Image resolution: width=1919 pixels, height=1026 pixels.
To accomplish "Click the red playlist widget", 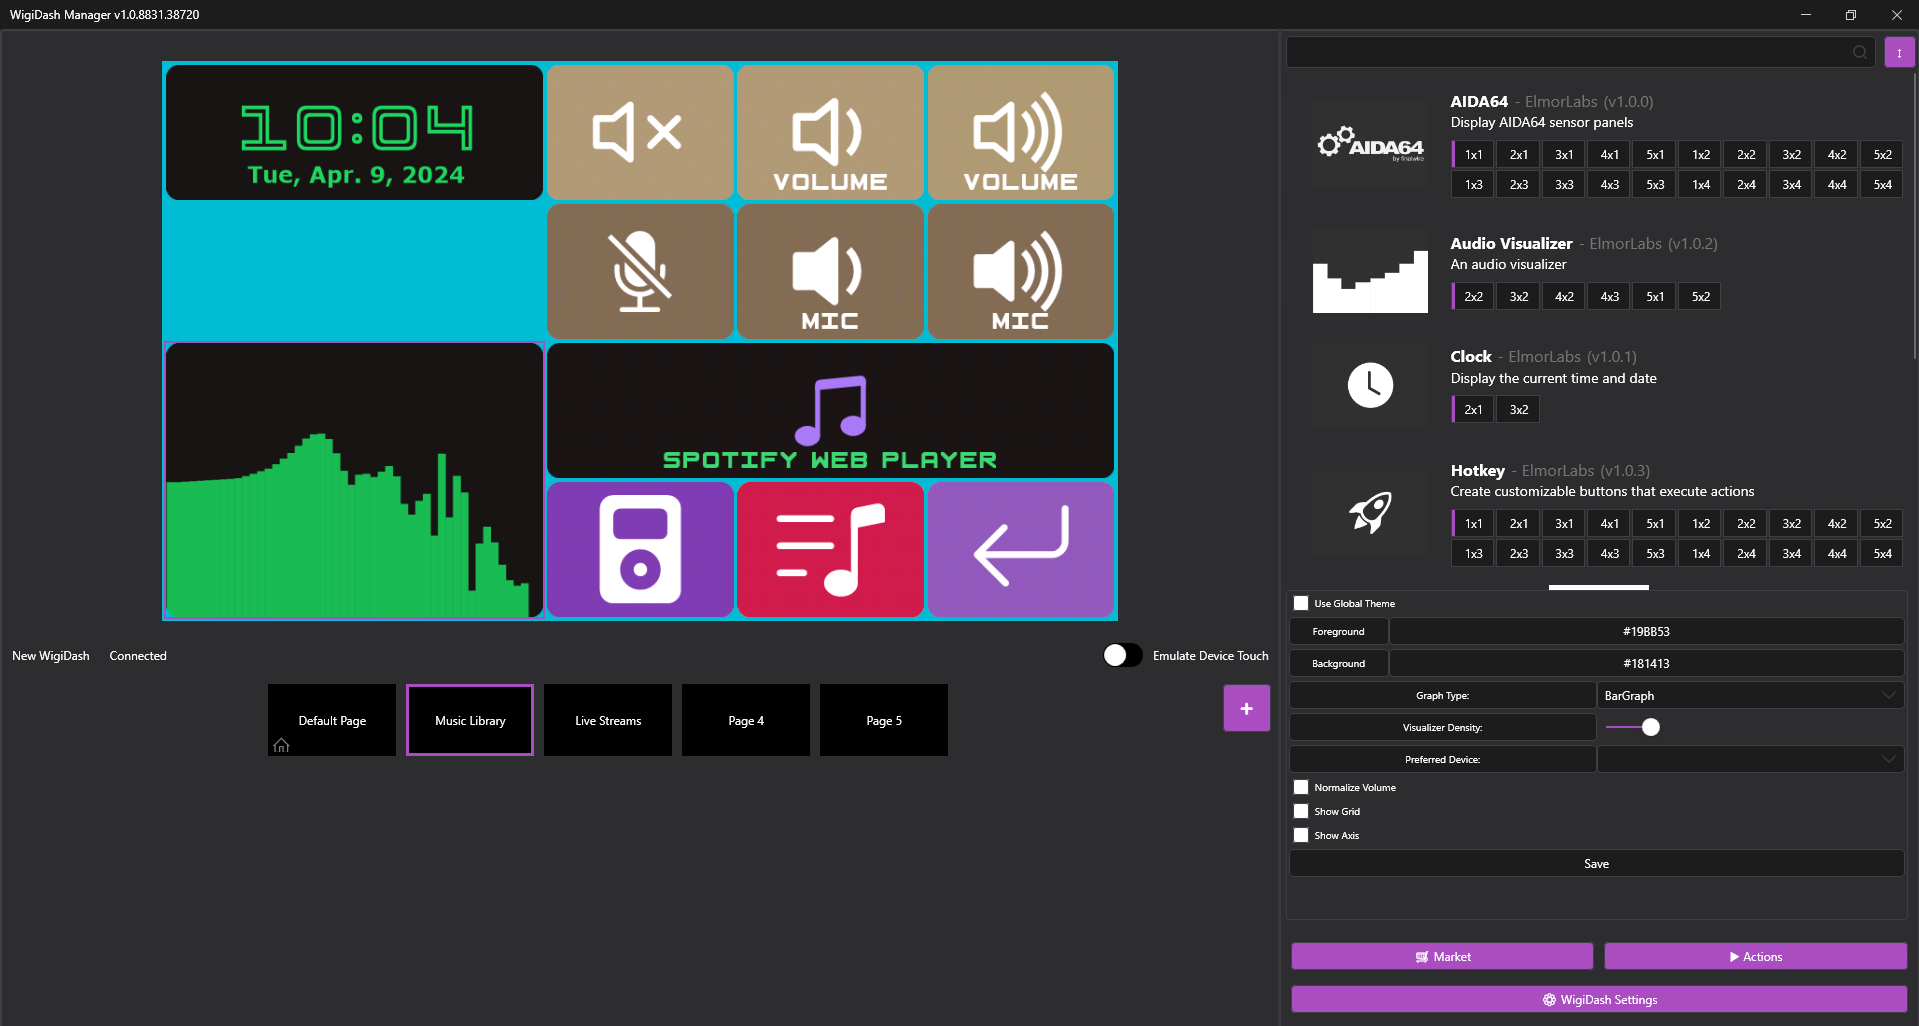I will (x=830, y=549).
